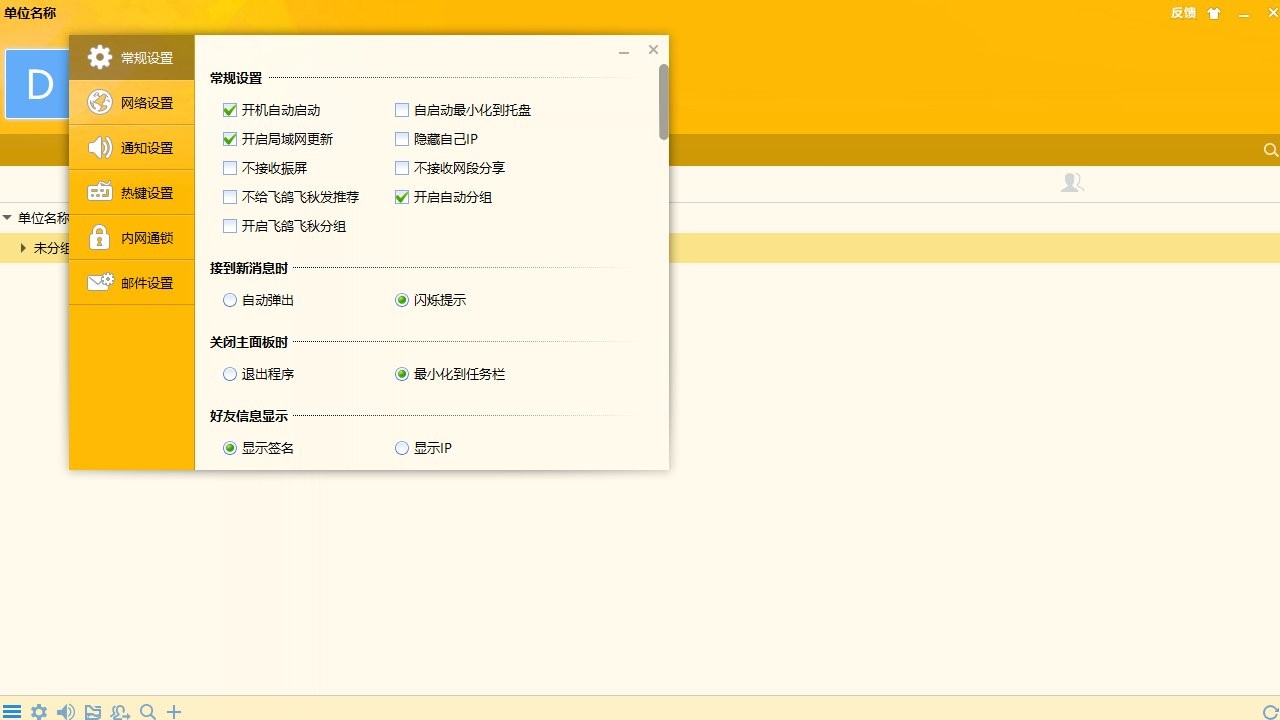Select 自动弹出 for new messages
This screenshot has width=1280, height=720.
pyautogui.click(x=229, y=299)
